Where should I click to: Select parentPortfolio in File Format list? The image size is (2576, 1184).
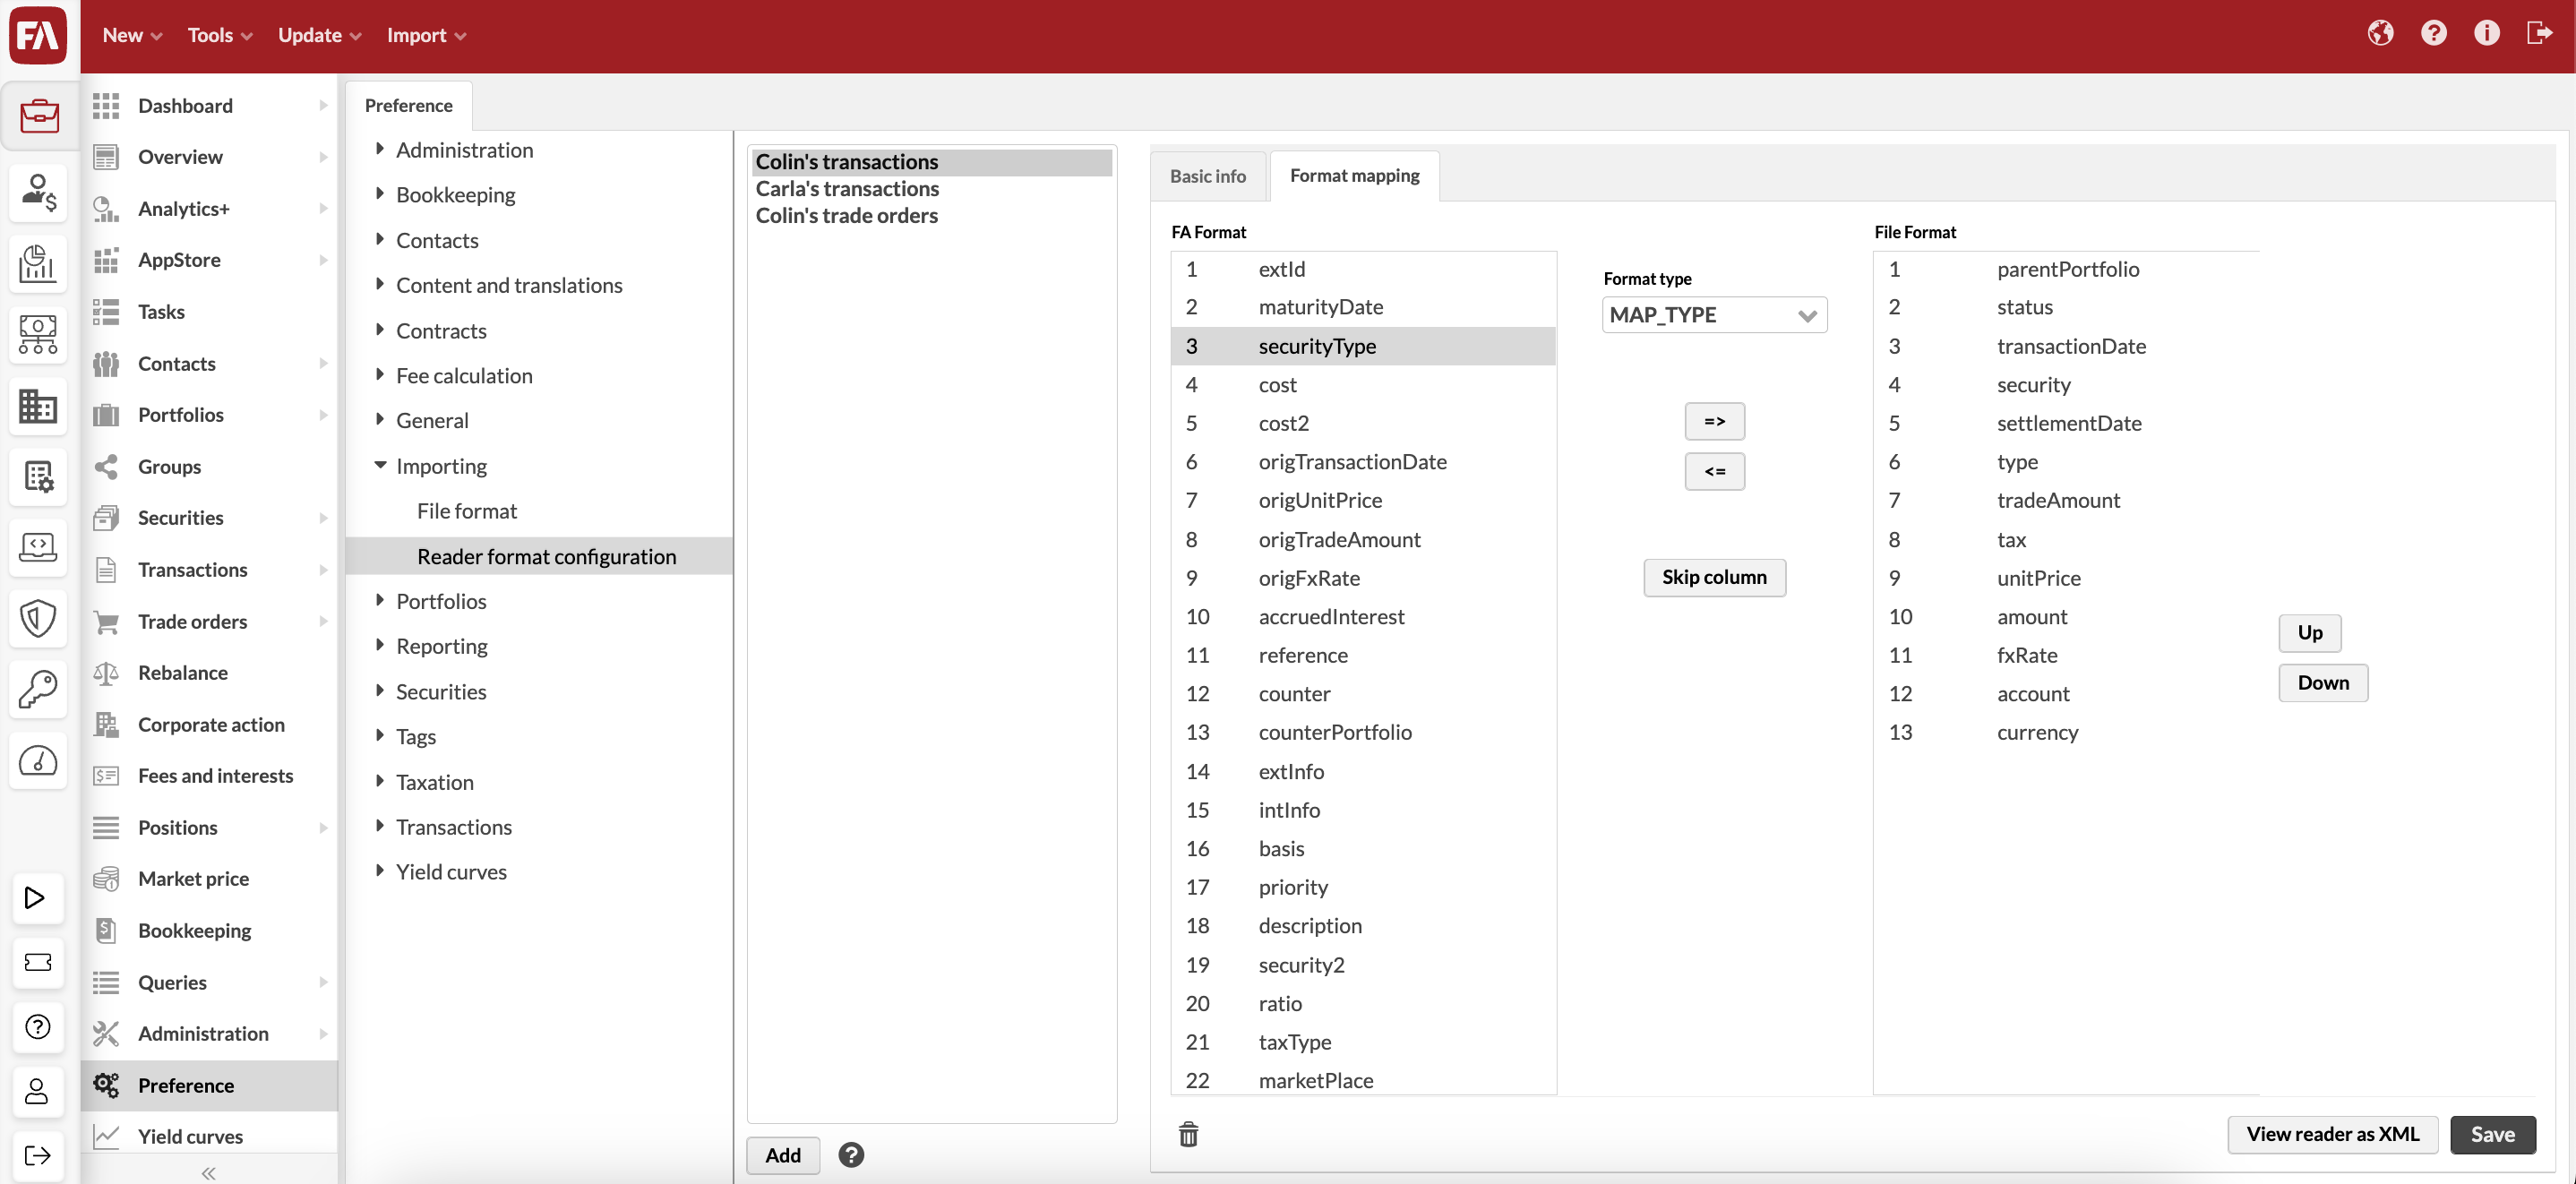pyautogui.click(x=2066, y=269)
